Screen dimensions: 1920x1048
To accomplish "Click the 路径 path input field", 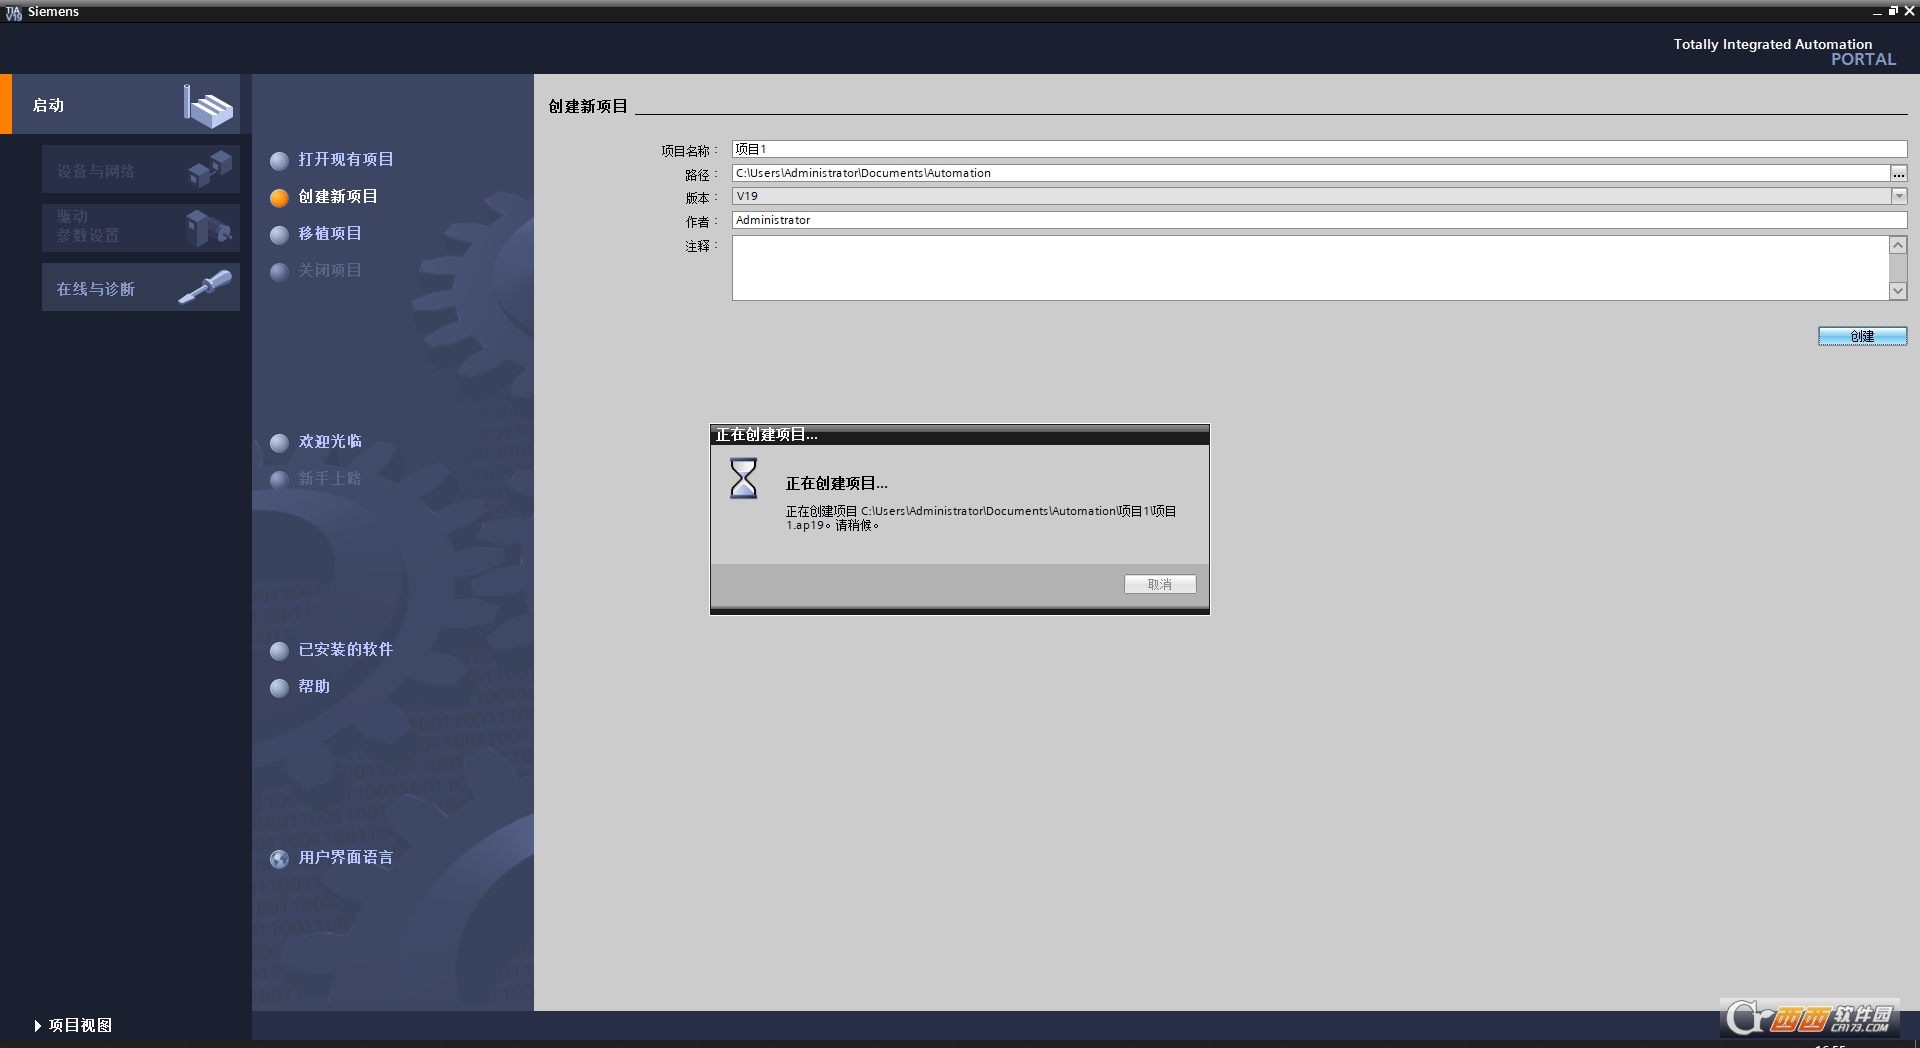I will coord(1310,173).
